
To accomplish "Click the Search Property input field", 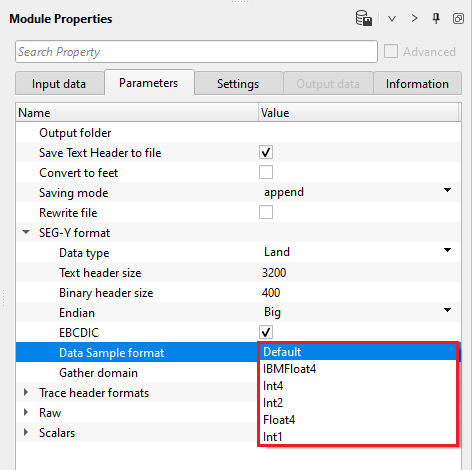I will tap(196, 52).
